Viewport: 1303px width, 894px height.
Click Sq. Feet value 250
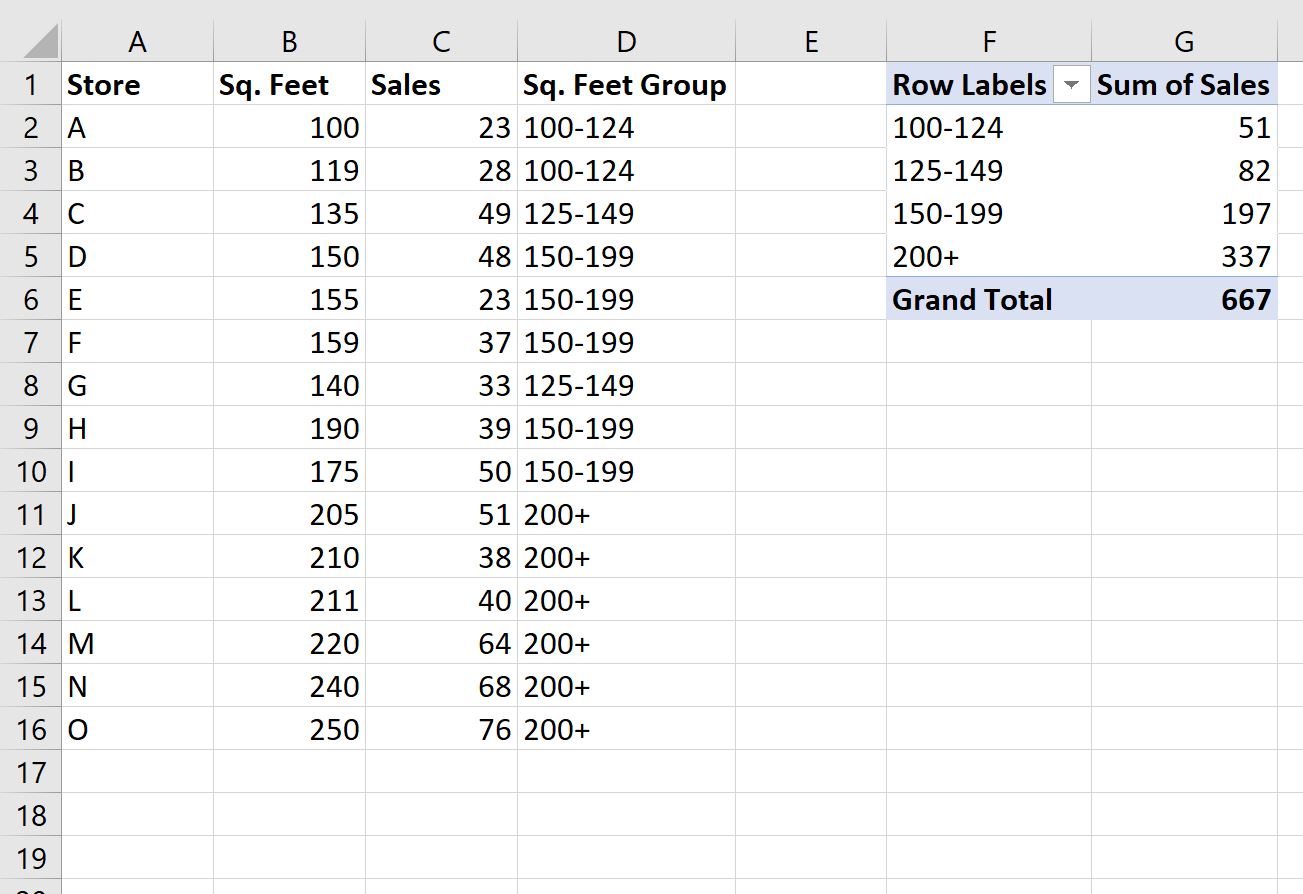point(289,730)
